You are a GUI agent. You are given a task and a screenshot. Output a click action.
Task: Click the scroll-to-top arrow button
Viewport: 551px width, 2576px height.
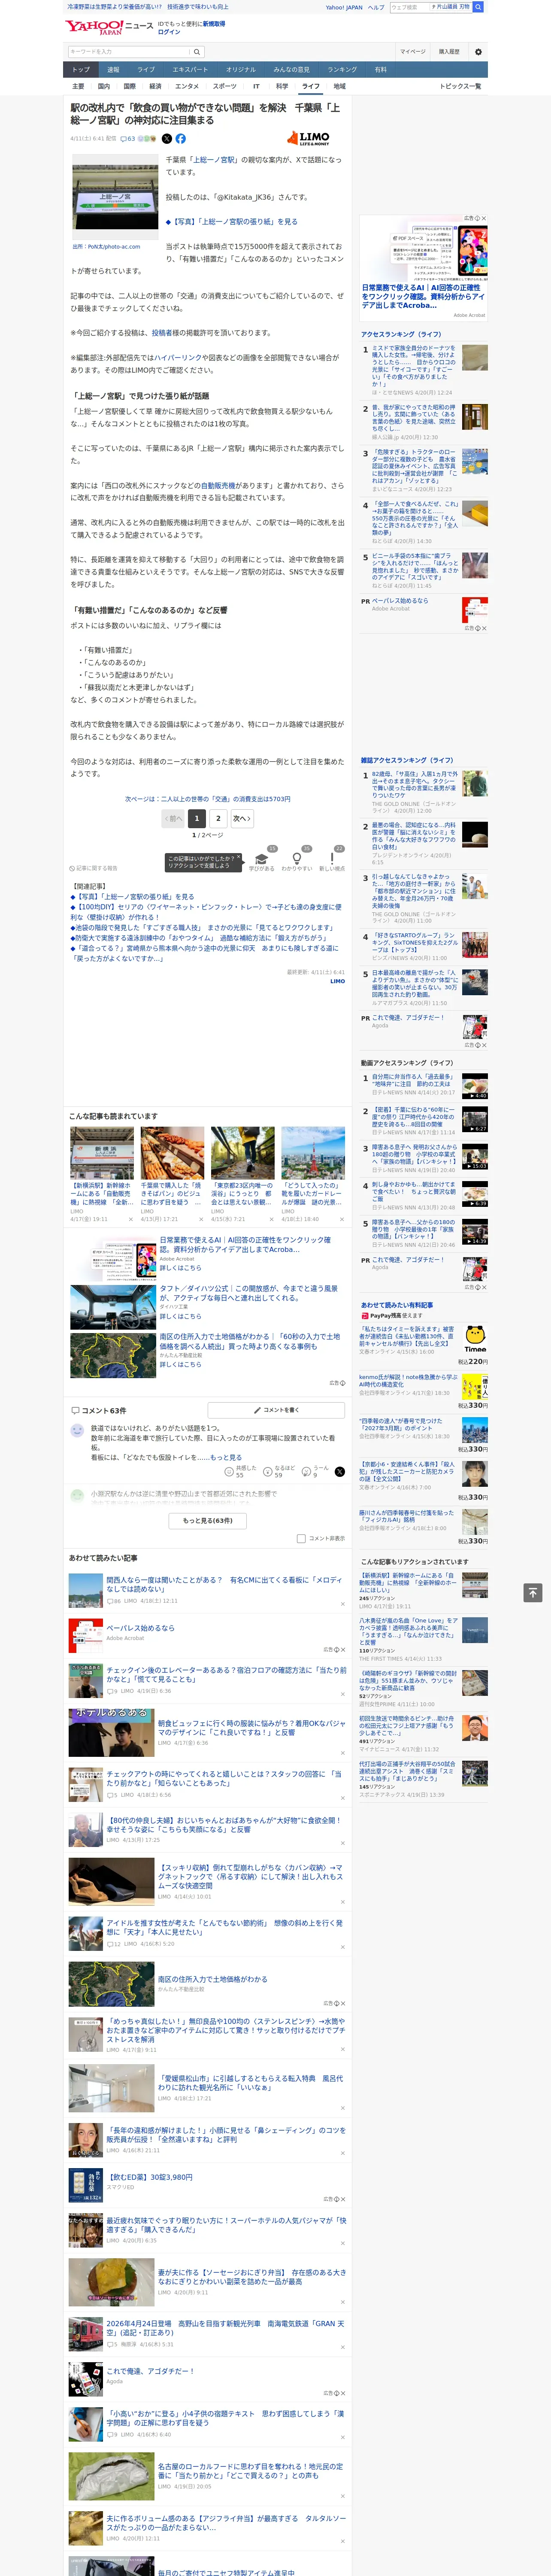click(533, 1592)
